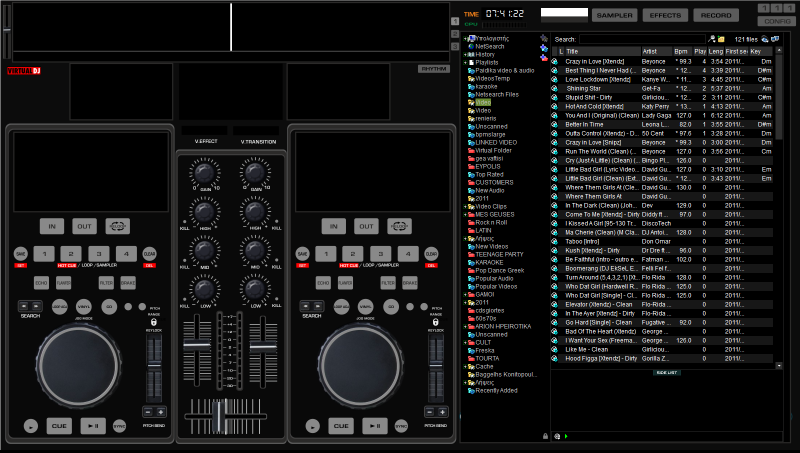
Task: Click the top favorite-folder star icon beside folder tree
Action: pos(544,38)
